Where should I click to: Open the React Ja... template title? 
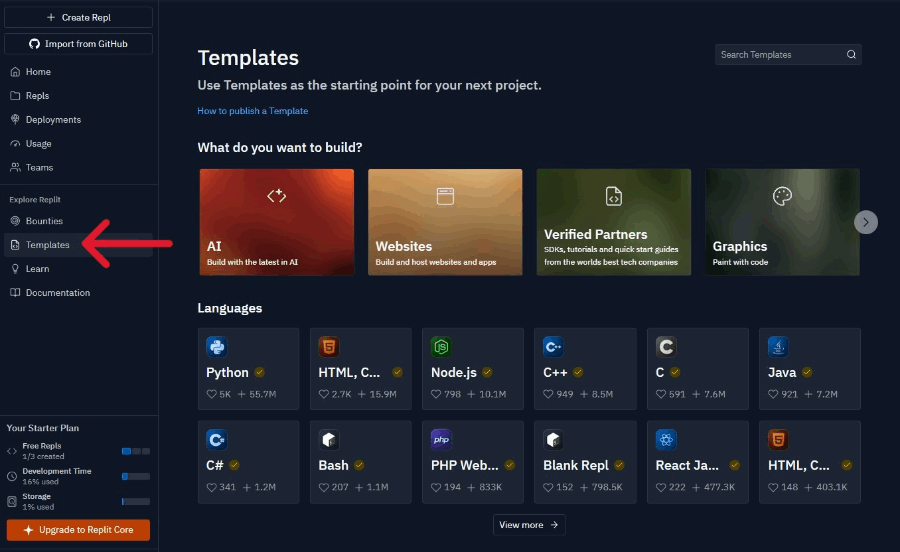tap(687, 465)
